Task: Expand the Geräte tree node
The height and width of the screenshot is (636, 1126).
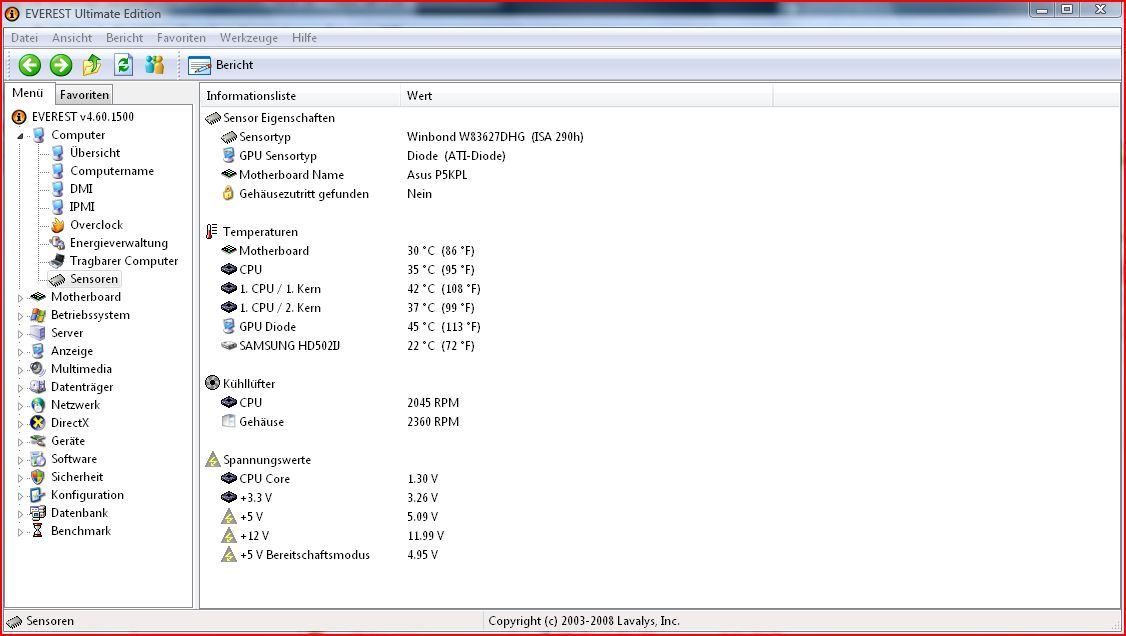Action: pyautogui.click(x=20, y=441)
